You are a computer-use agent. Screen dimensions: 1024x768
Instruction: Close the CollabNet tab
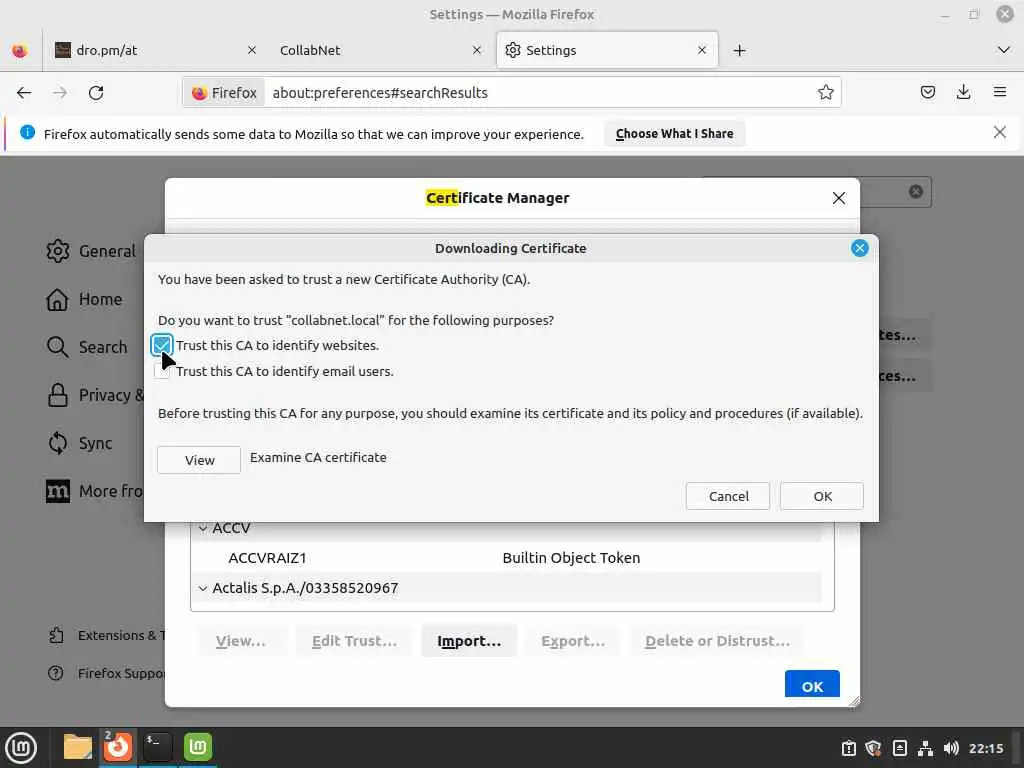[x=477, y=50]
